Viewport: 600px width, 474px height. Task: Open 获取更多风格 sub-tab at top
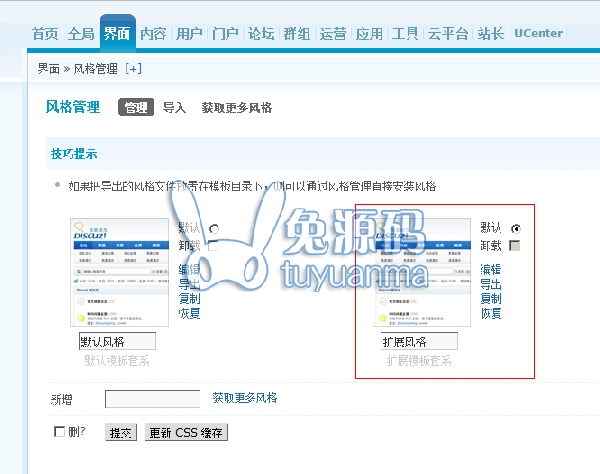tap(237, 108)
